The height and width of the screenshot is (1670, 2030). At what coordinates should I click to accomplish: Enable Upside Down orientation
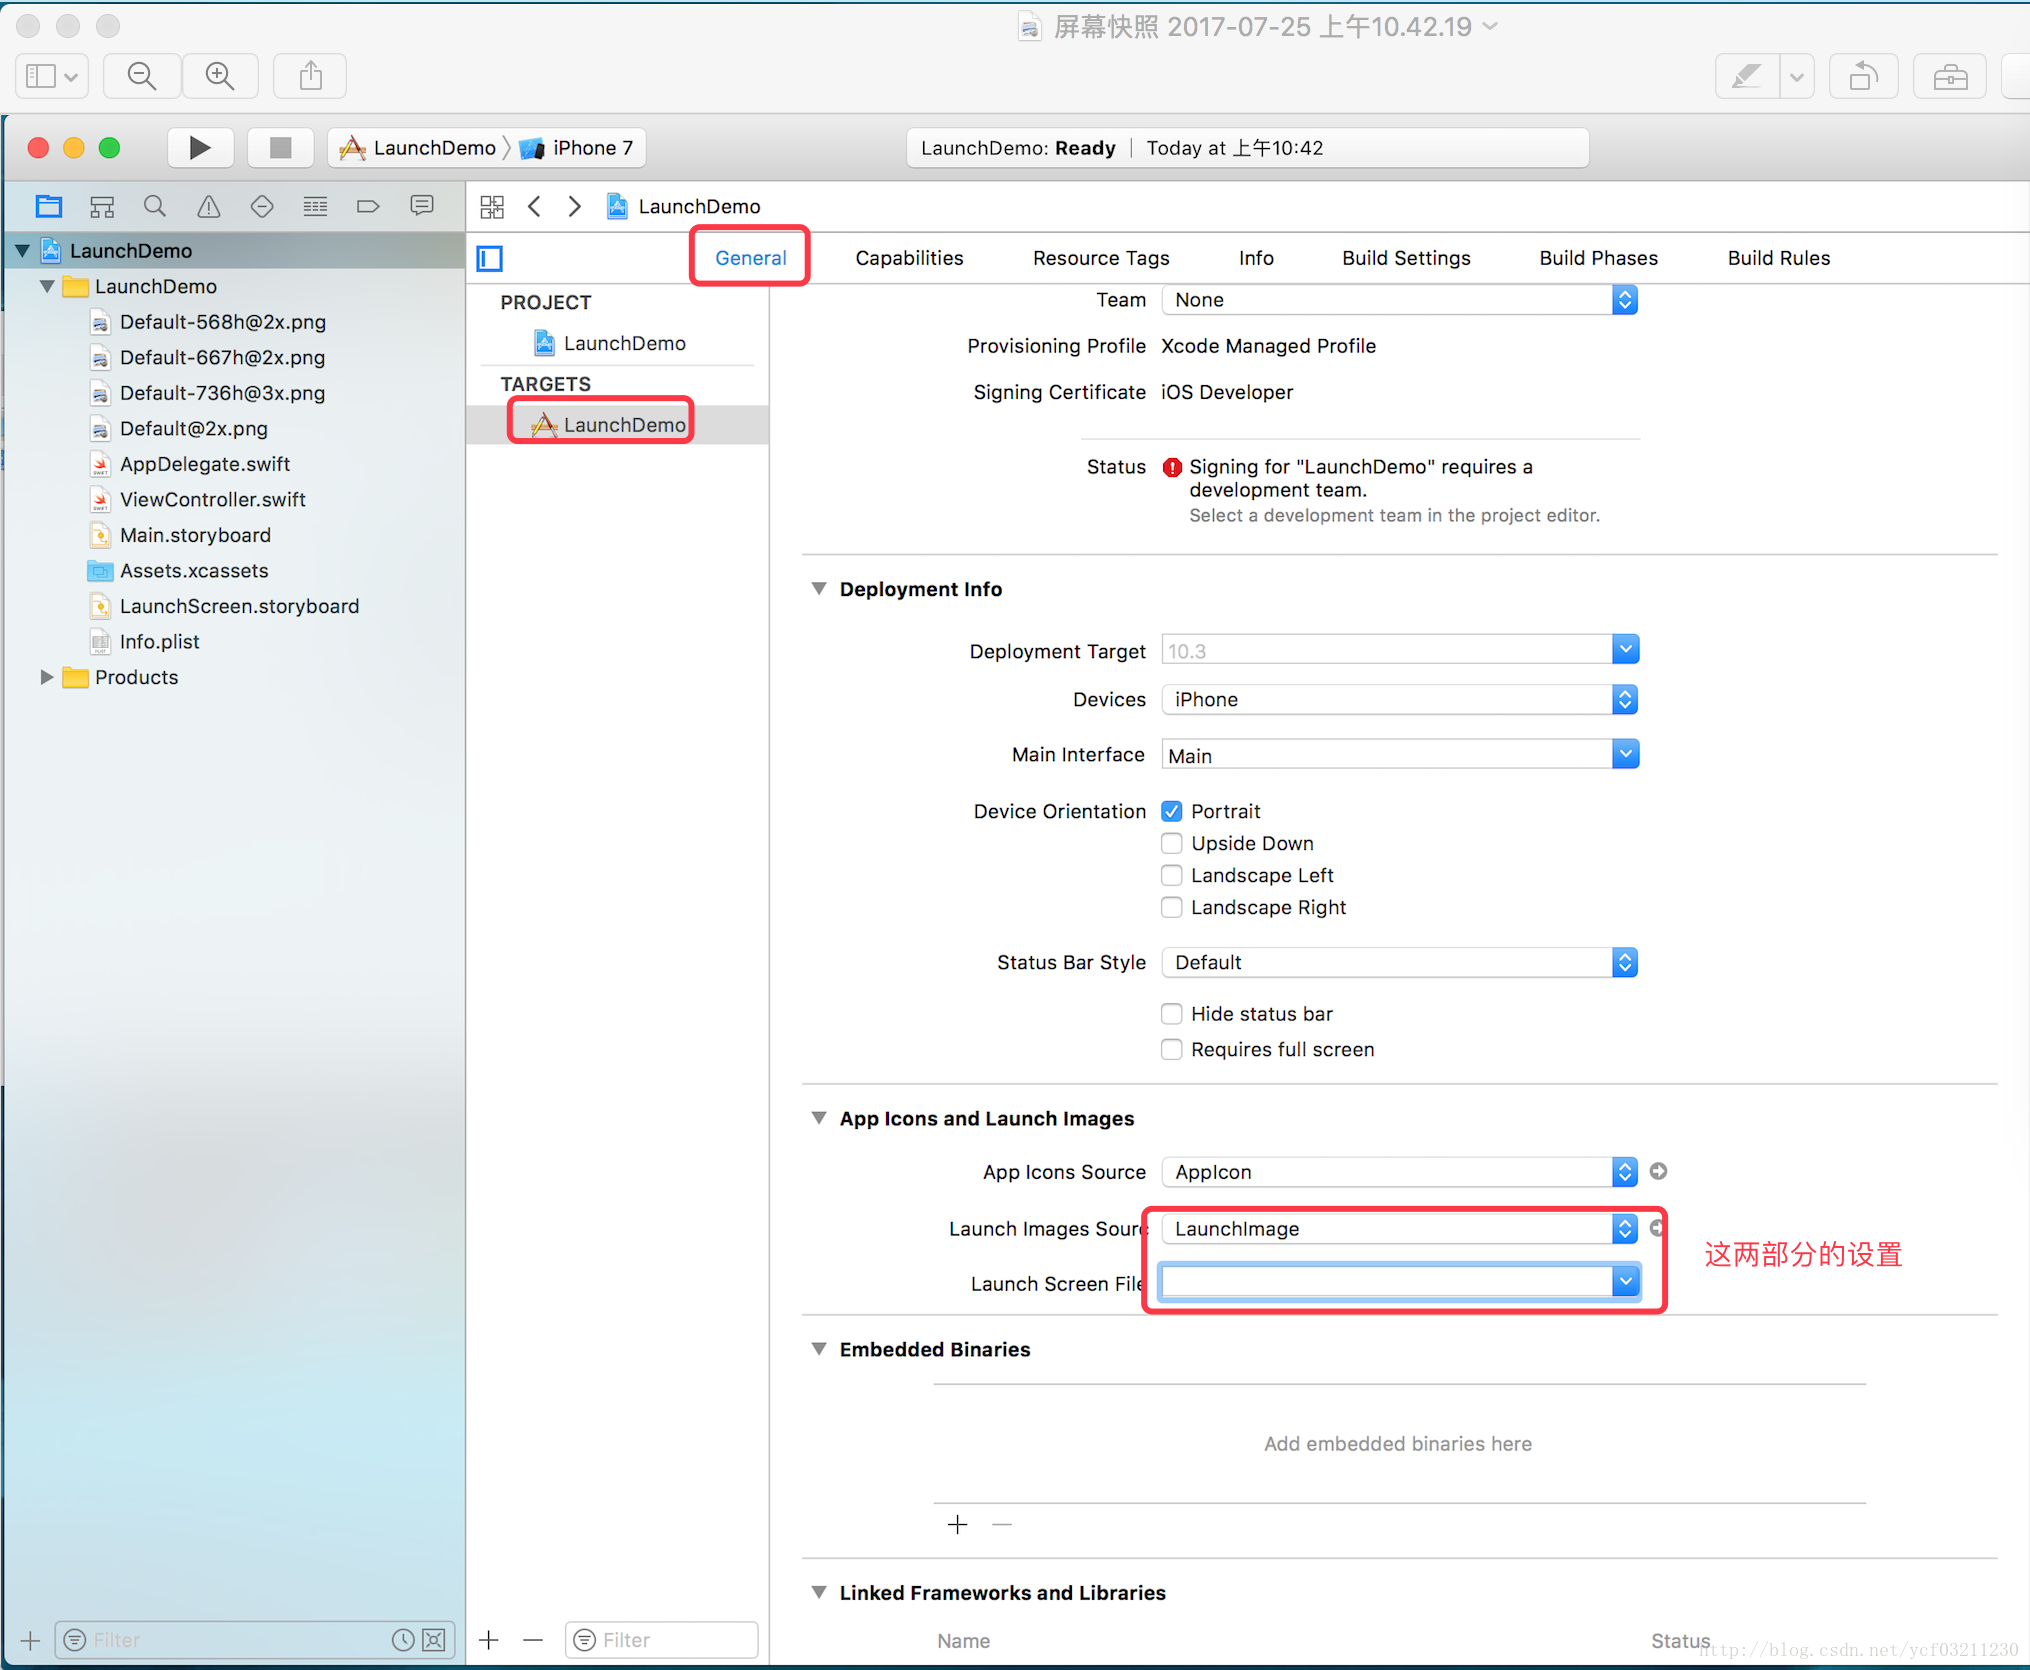click(1171, 843)
